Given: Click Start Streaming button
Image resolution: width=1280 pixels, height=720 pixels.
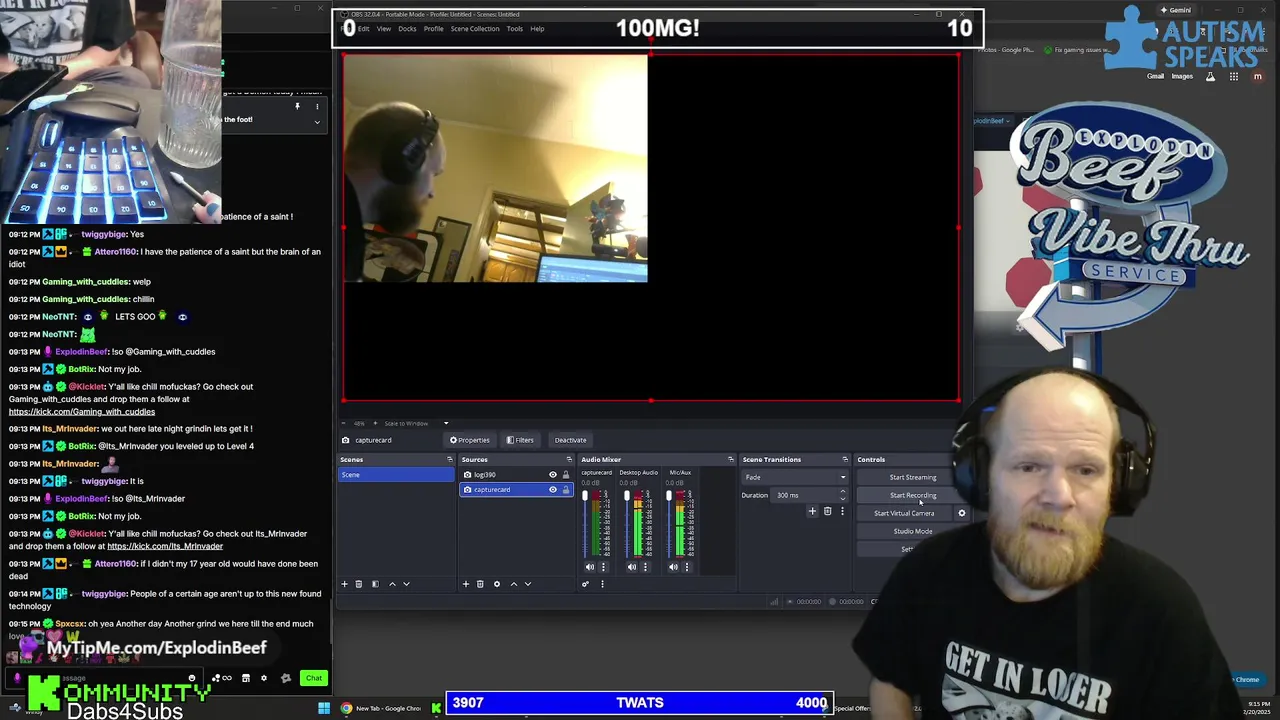Looking at the screenshot, I should (x=913, y=477).
